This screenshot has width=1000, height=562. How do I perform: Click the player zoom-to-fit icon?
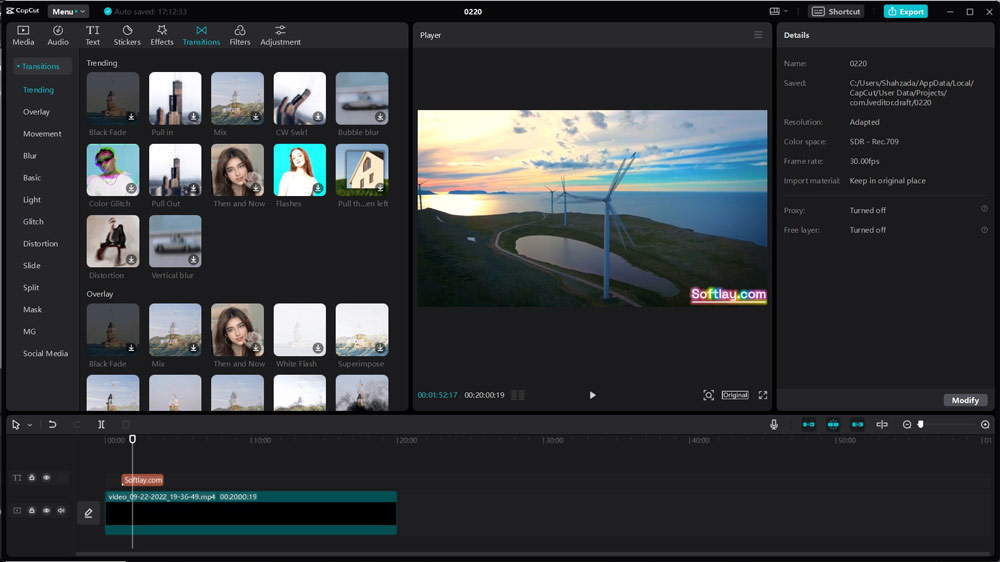coord(708,395)
